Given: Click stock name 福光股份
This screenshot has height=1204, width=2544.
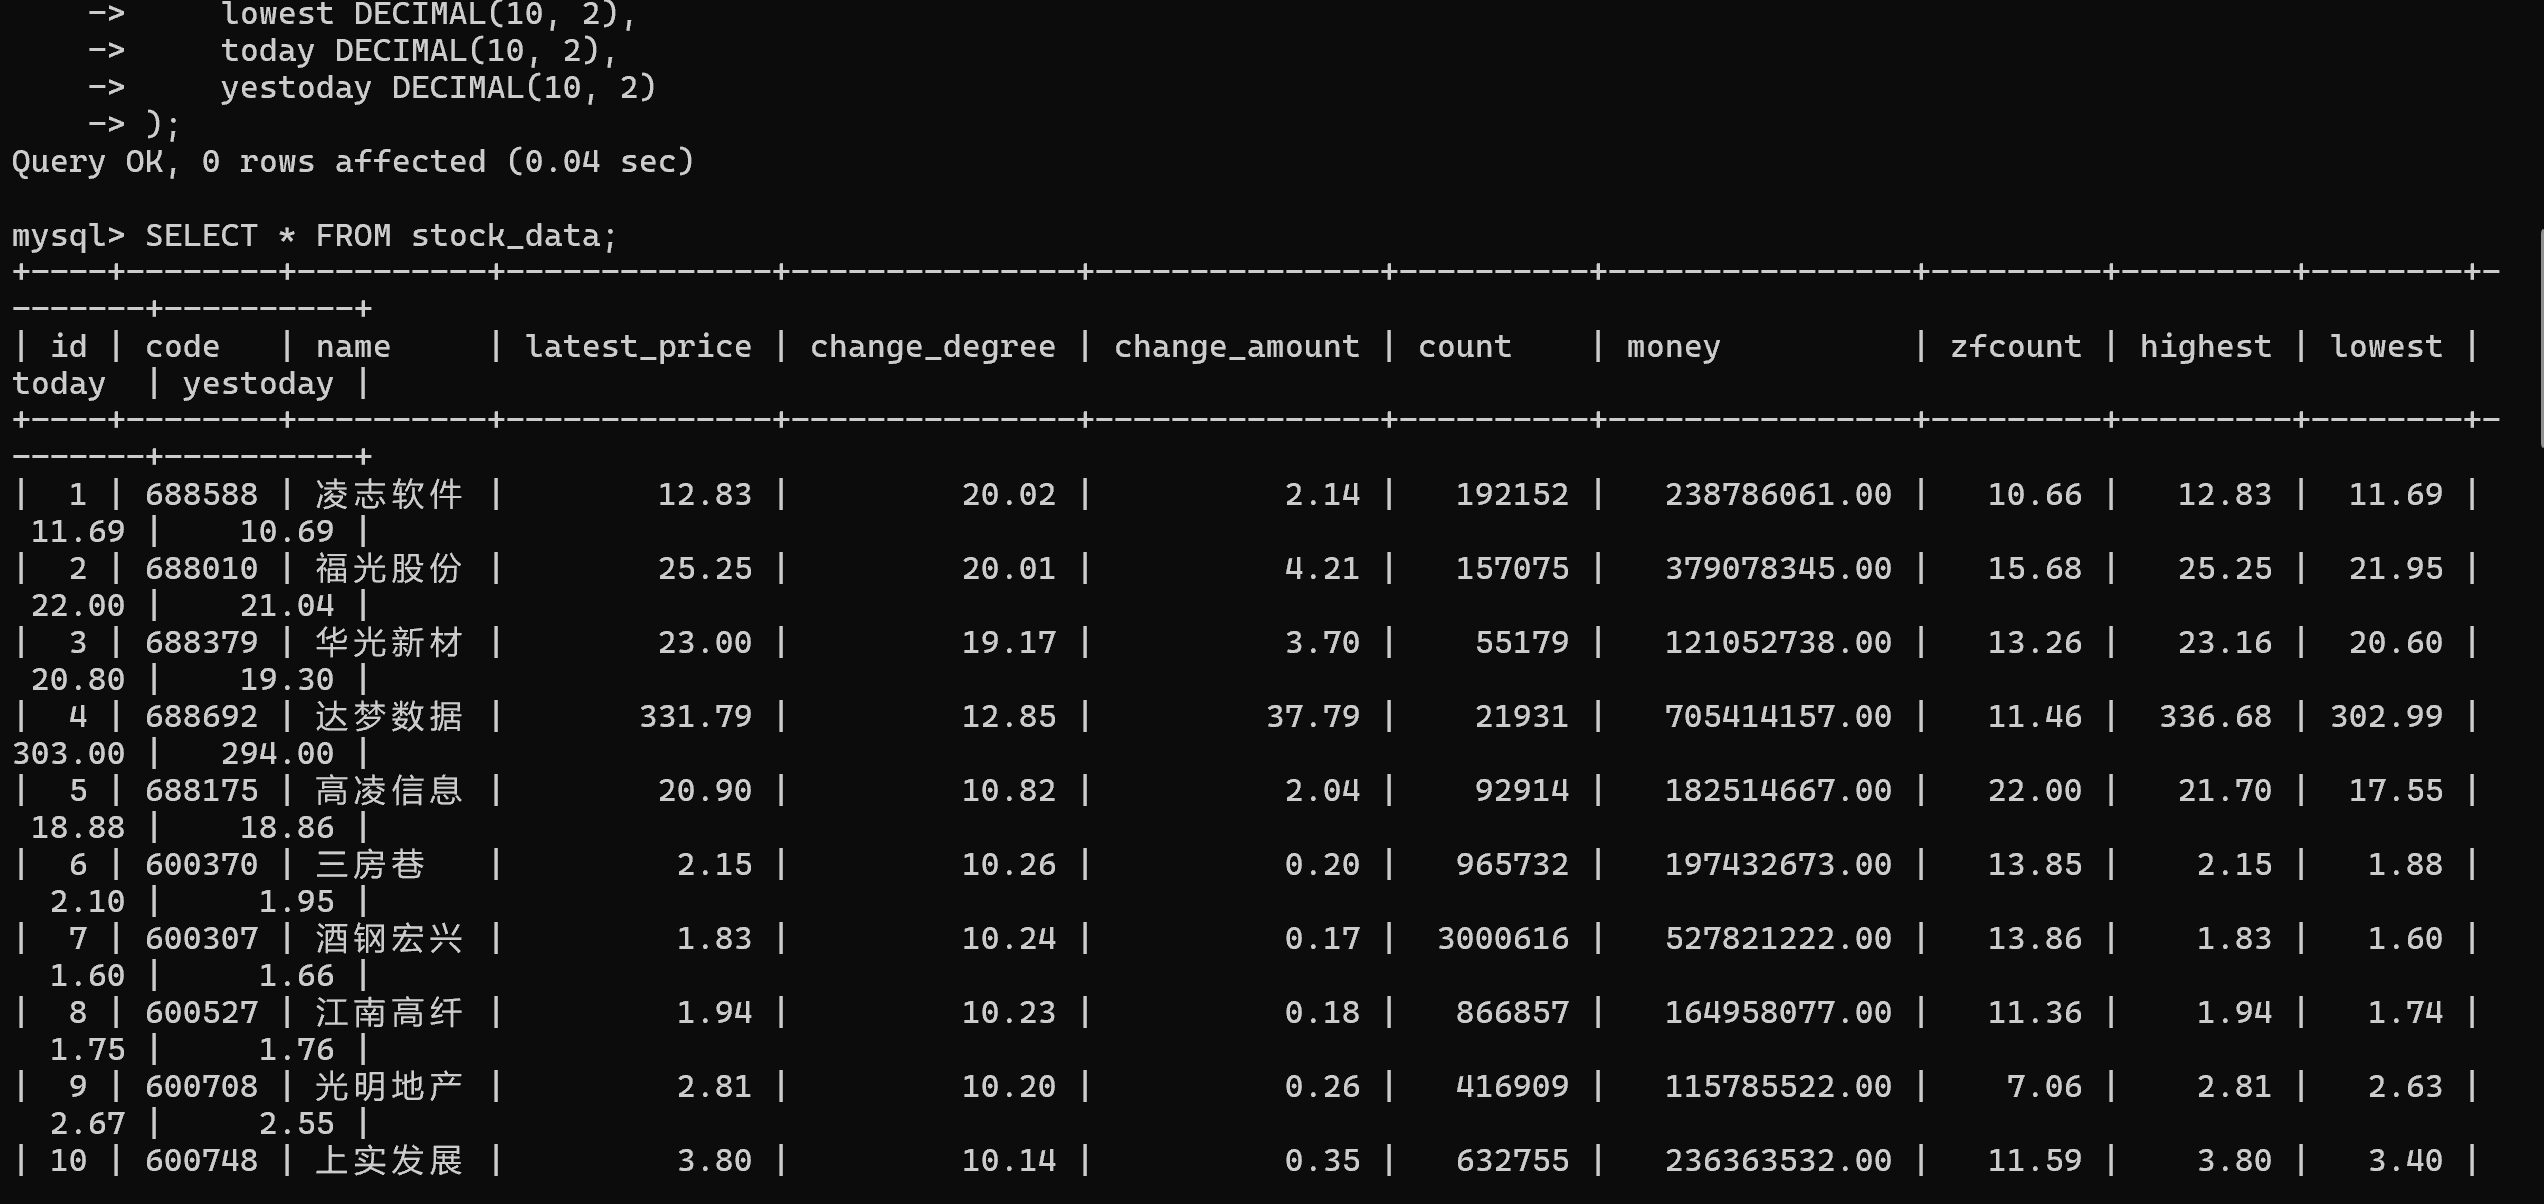Looking at the screenshot, I should [389, 568].
